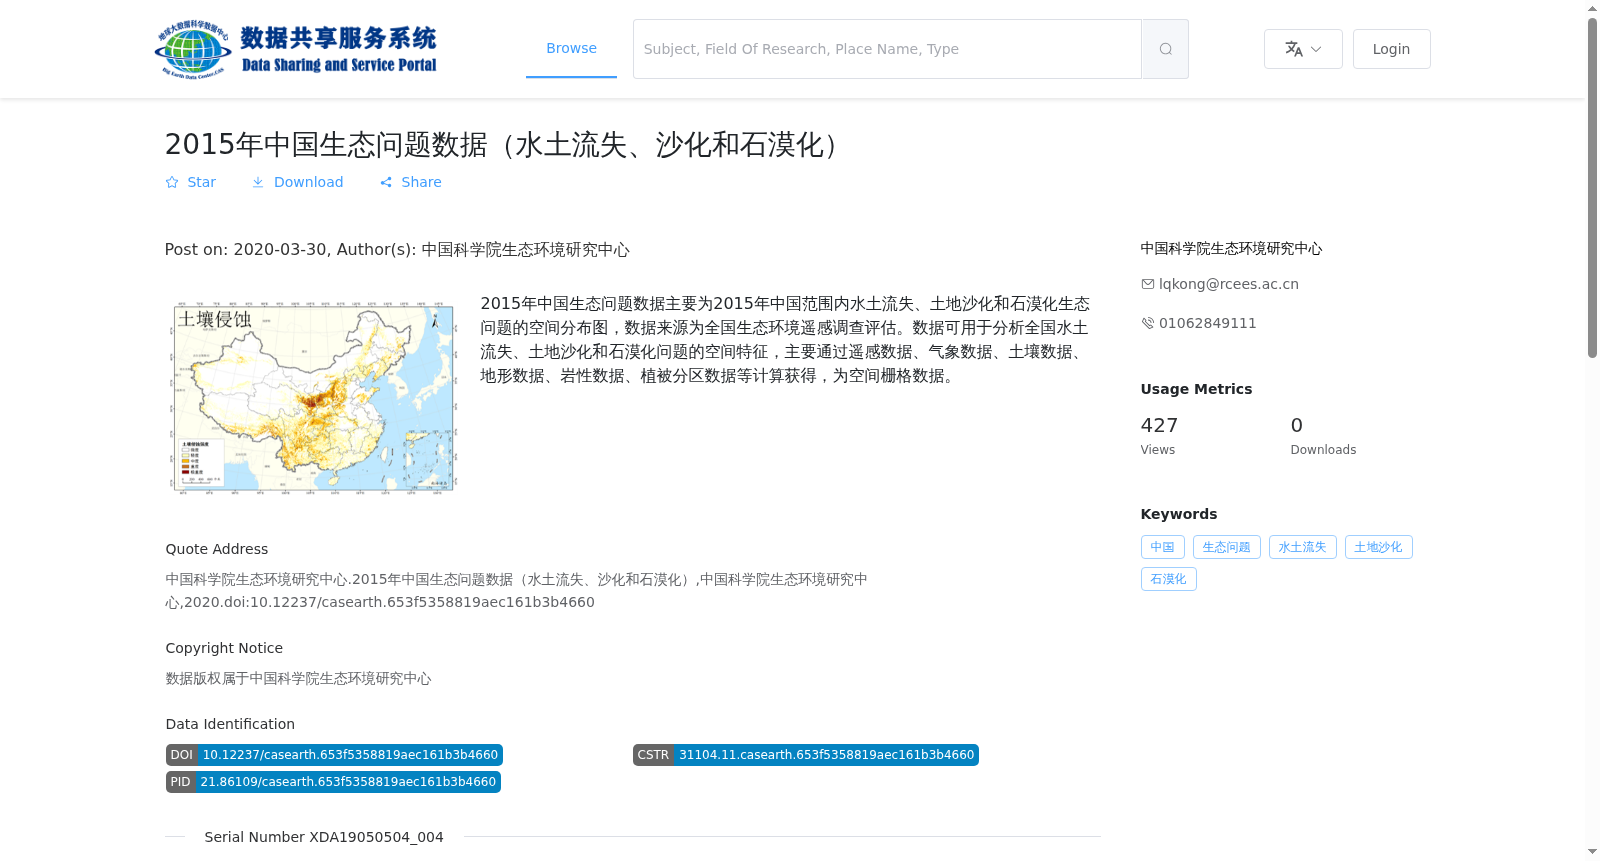Click the page vertical scrollbar thumb
Viewport: 1600px width, 861px height.
pos(1592,187)
